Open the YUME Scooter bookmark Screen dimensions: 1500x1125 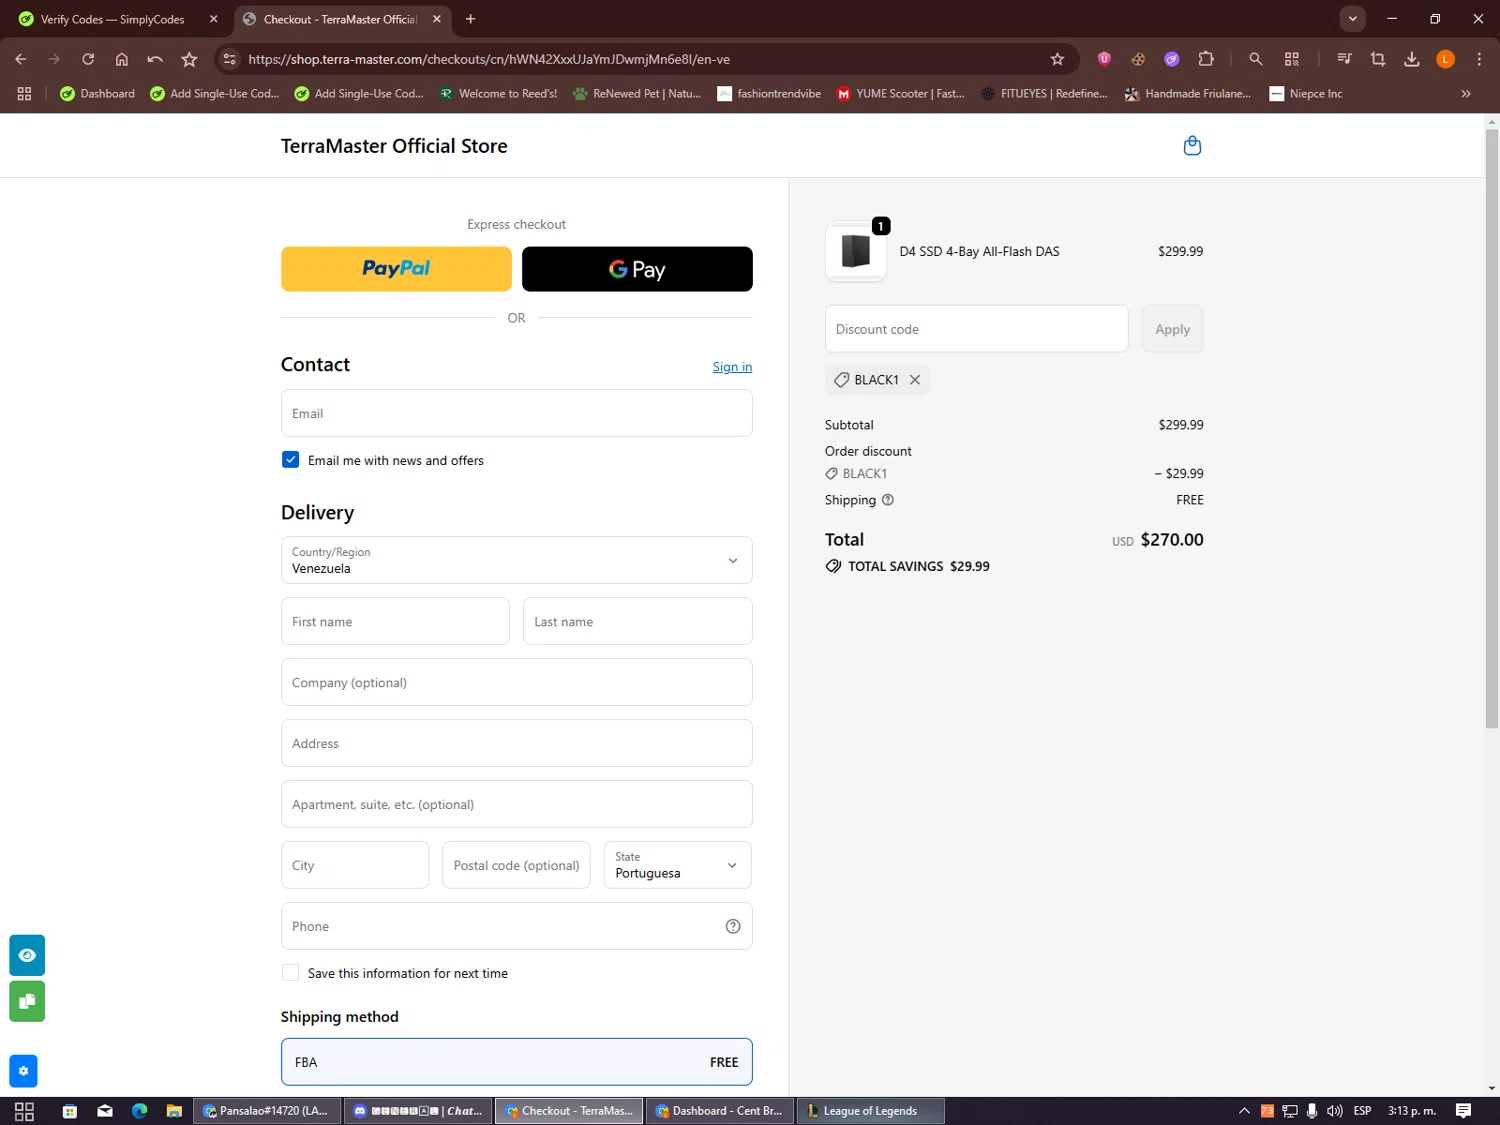900,93
